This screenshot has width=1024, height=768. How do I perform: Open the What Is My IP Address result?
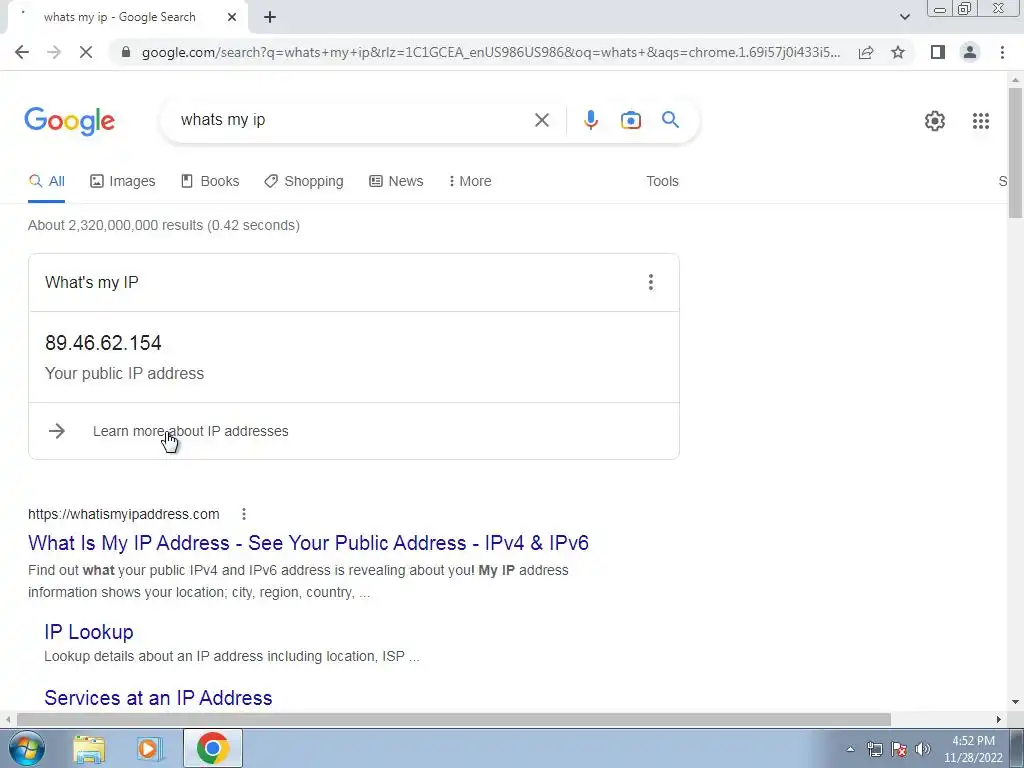click(308, 543)
